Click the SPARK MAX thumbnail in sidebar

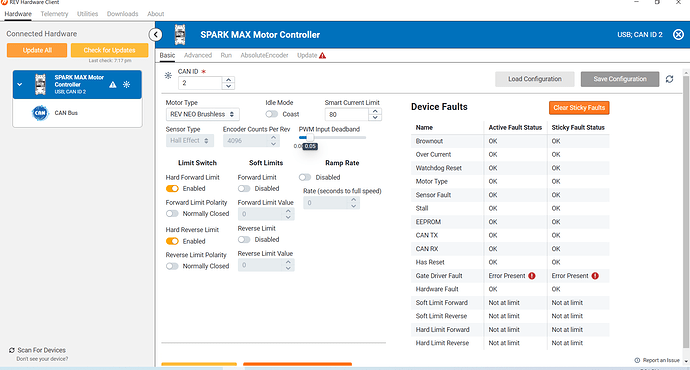[40, 84]
